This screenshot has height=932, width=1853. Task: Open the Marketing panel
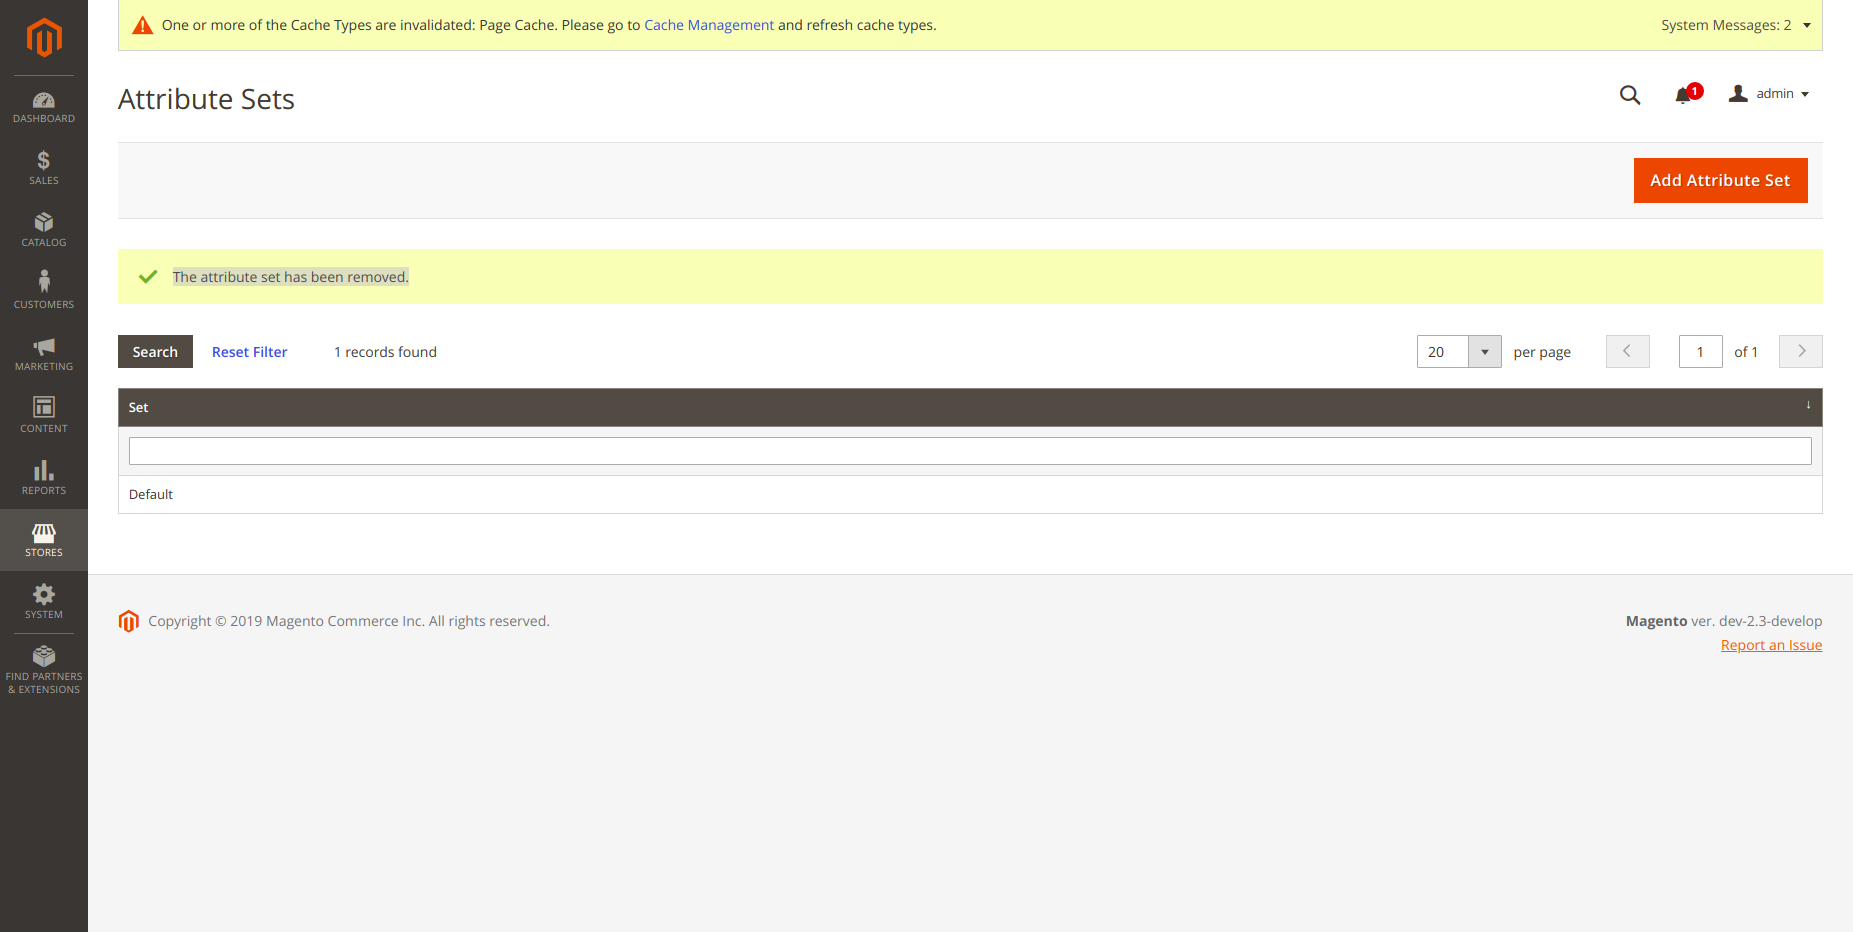(x=43, y=354)
